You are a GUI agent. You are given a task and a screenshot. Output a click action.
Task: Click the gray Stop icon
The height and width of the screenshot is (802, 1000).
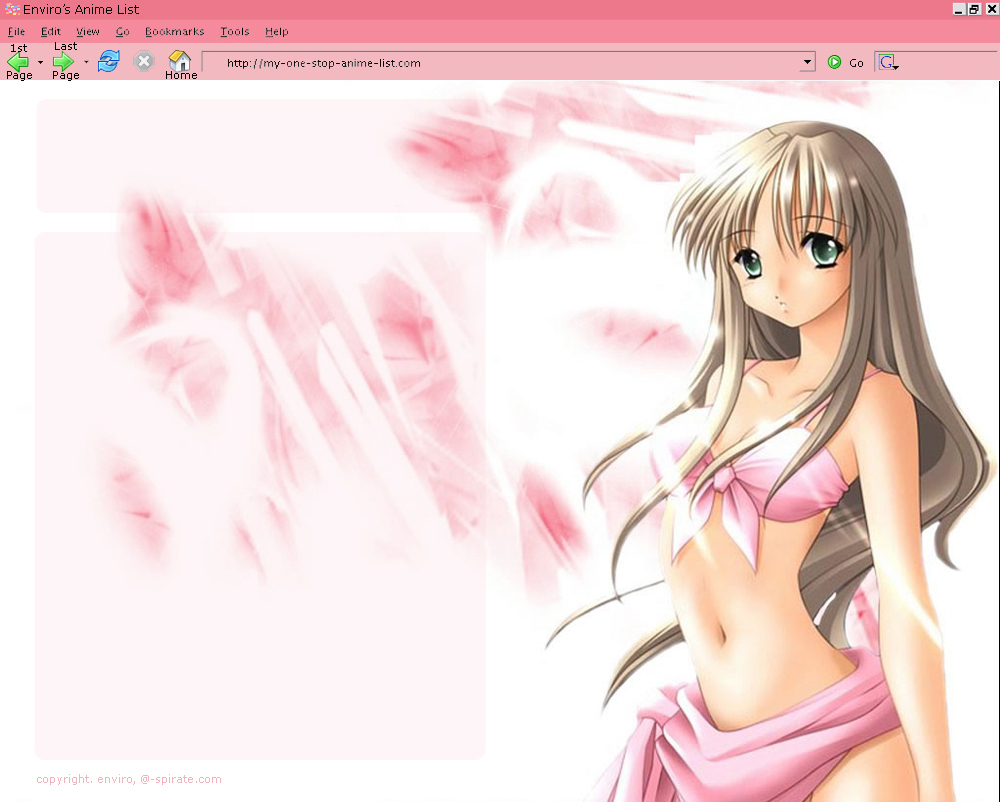tap(144, 61)
